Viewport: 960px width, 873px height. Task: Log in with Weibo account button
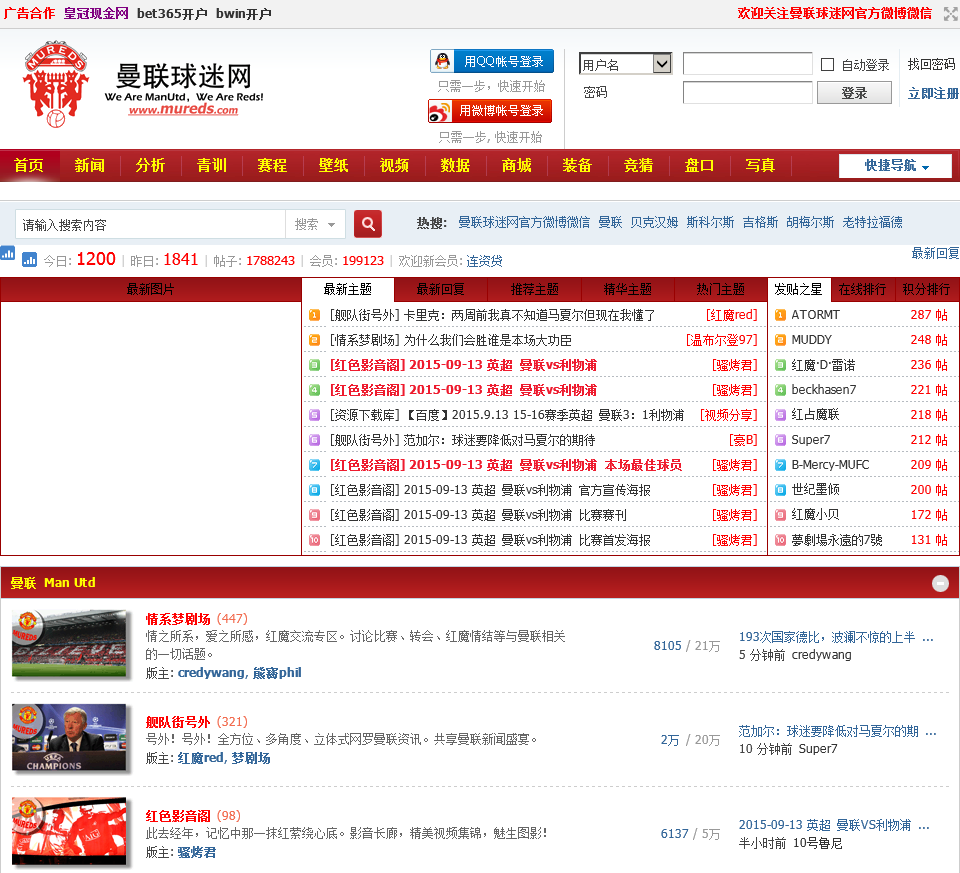tap(490, 111)
